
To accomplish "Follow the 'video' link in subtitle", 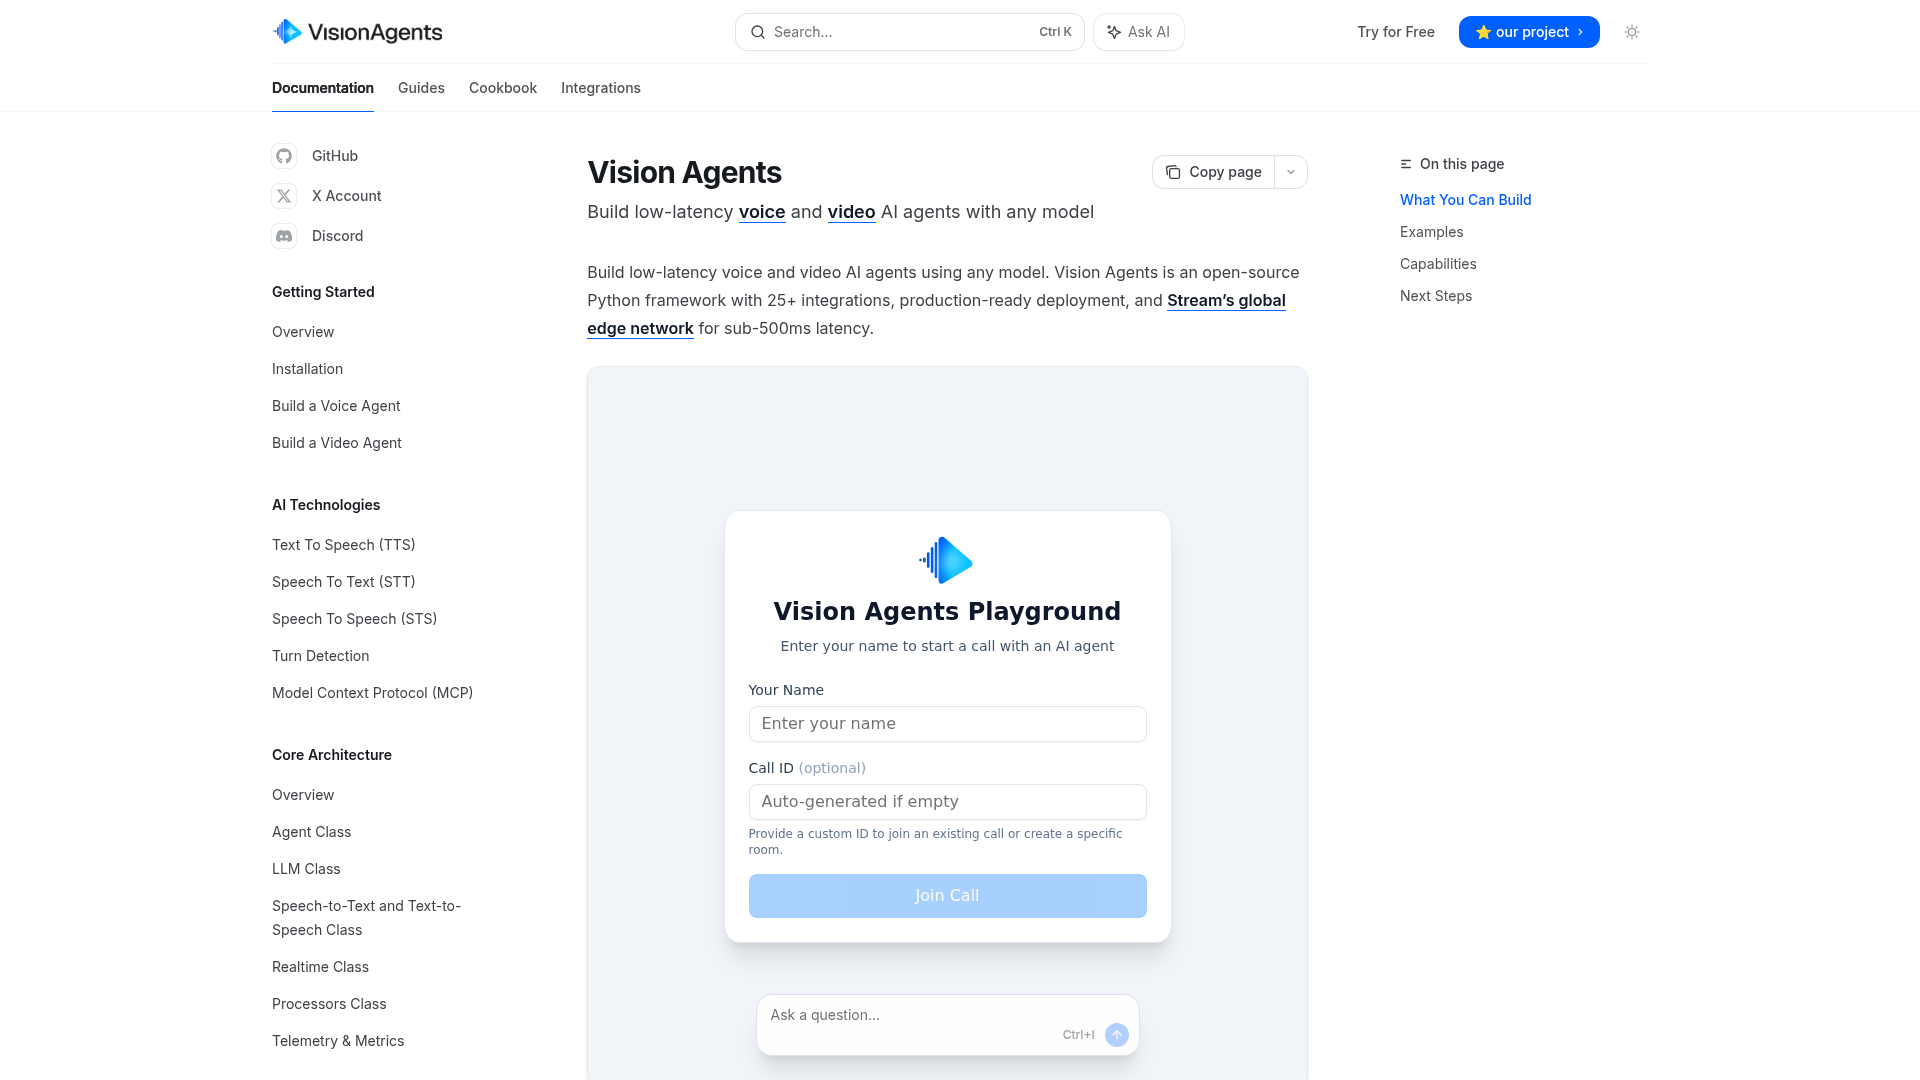I will [x=851, y=212].
